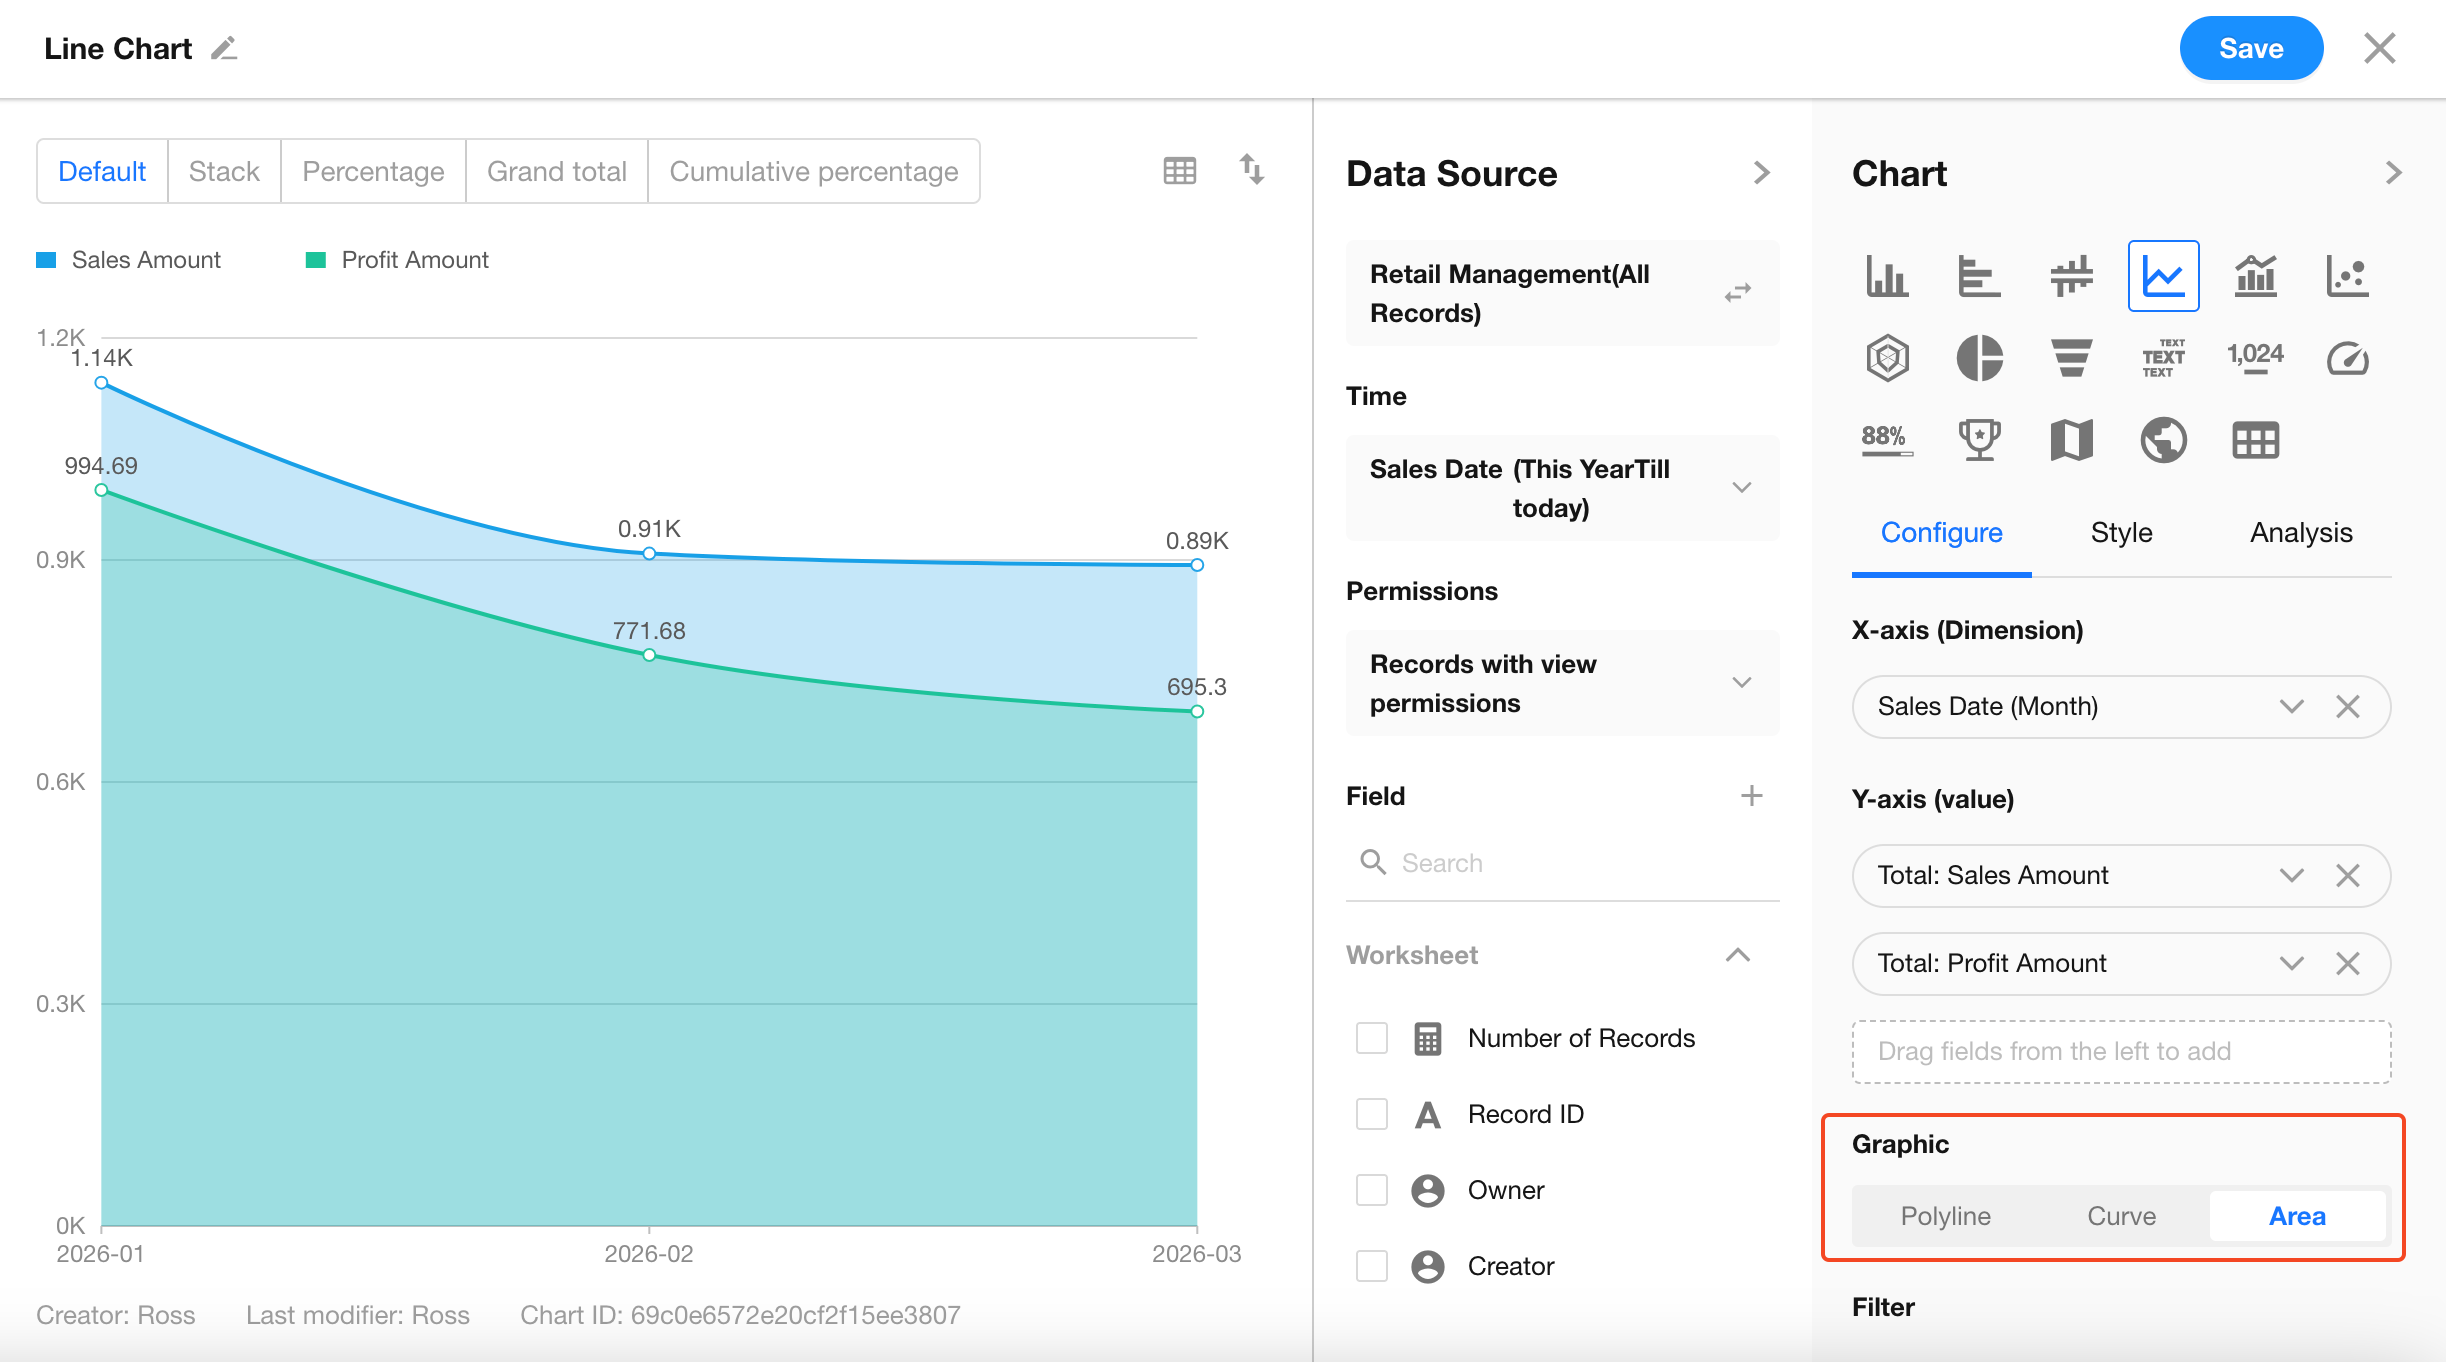Choose the funnel chart type icon
This screenshot has width=2446, height=1362.
pyautogui.click(x=2071, y=358)
